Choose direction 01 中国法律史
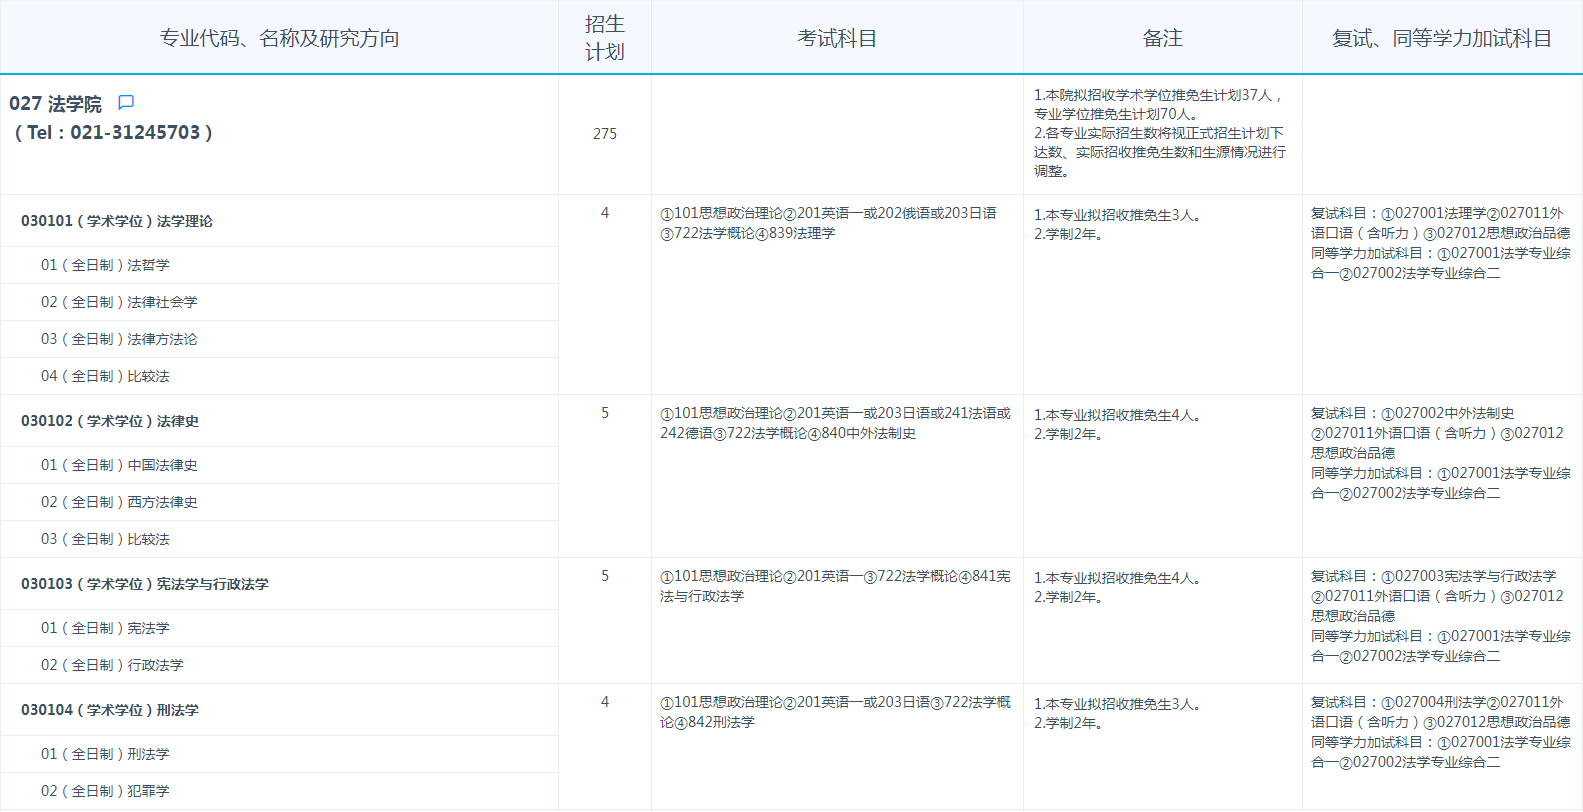Viewport: 1583px width, 812px height. [x=119, y=465]
